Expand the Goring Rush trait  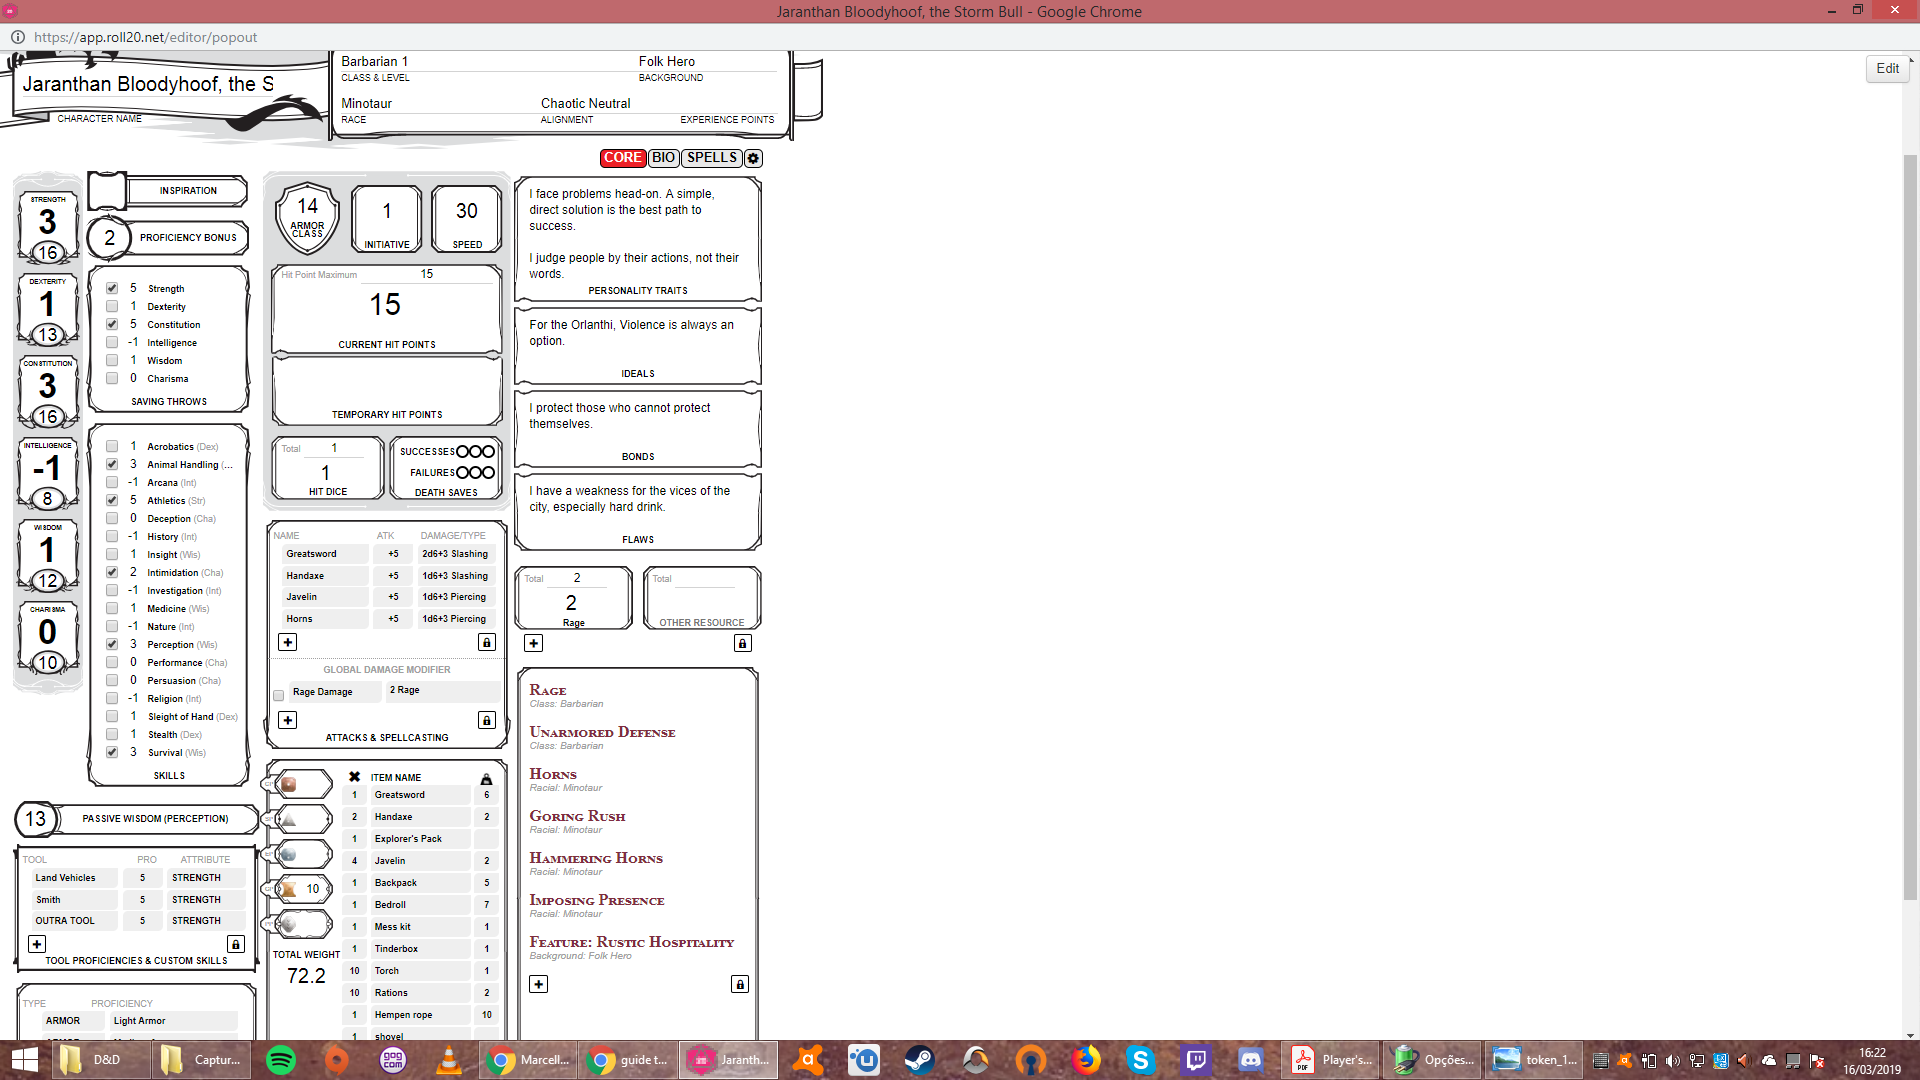tap(577, 816)
